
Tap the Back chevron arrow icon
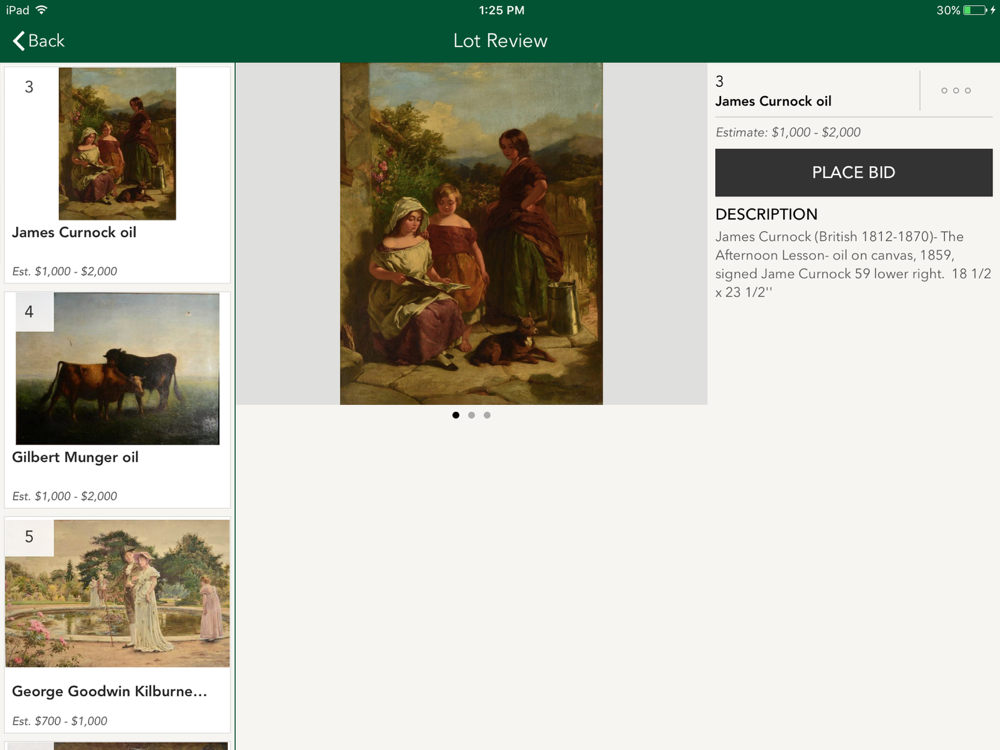(x=18, y=41)
